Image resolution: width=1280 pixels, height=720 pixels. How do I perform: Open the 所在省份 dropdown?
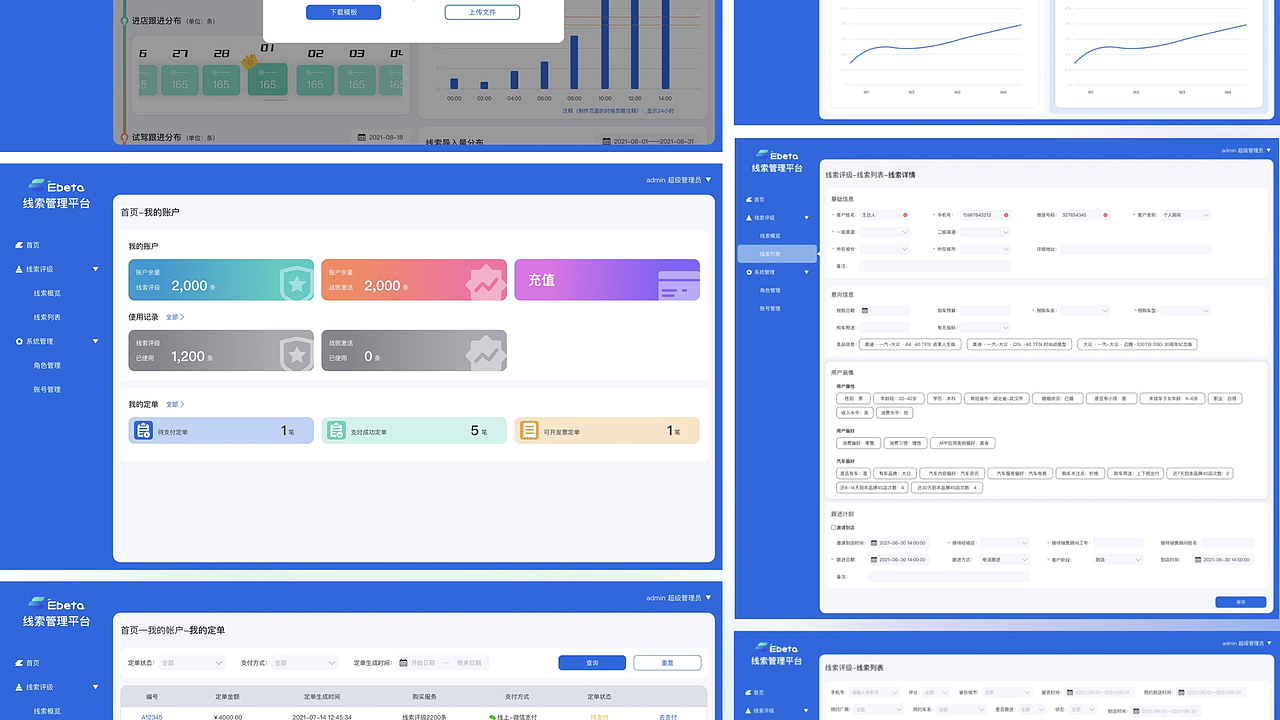click(x=884, y=249)
